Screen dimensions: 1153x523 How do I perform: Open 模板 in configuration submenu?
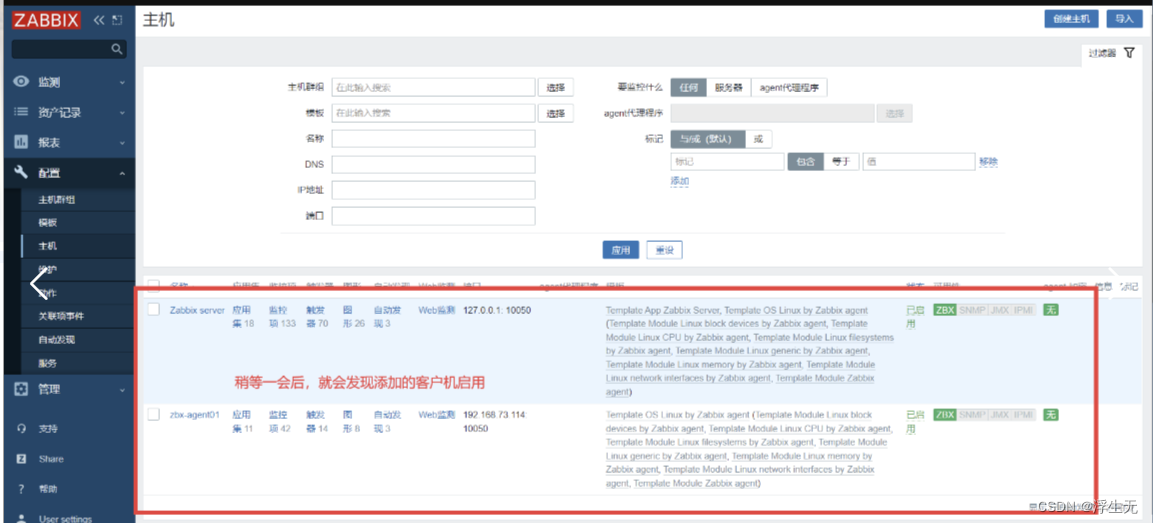[48, 222]
